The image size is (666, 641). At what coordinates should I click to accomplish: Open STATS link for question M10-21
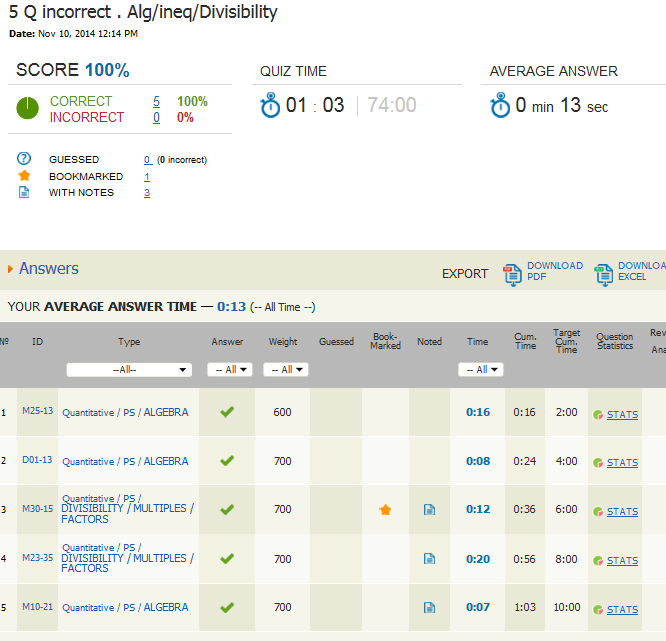tap(622, 610)
